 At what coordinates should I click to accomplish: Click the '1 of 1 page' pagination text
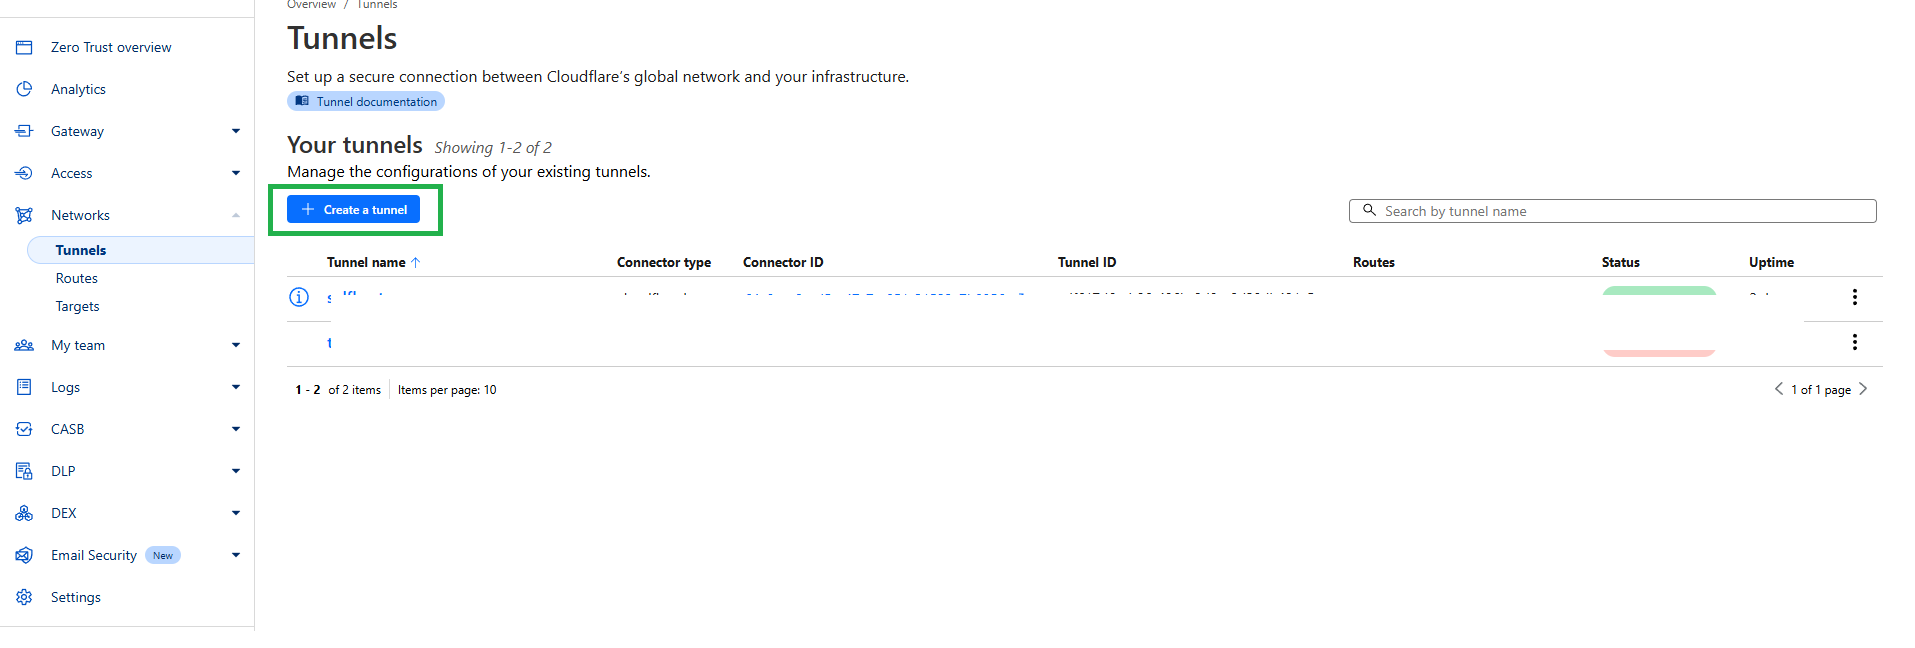pyautogui.click(x=1821, y=390)
